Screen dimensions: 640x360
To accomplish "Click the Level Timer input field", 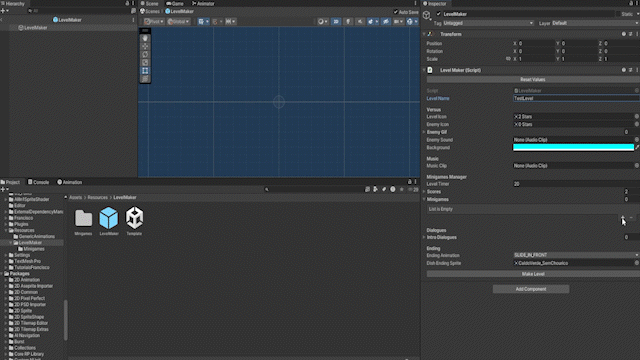I will tap(576, 184).
